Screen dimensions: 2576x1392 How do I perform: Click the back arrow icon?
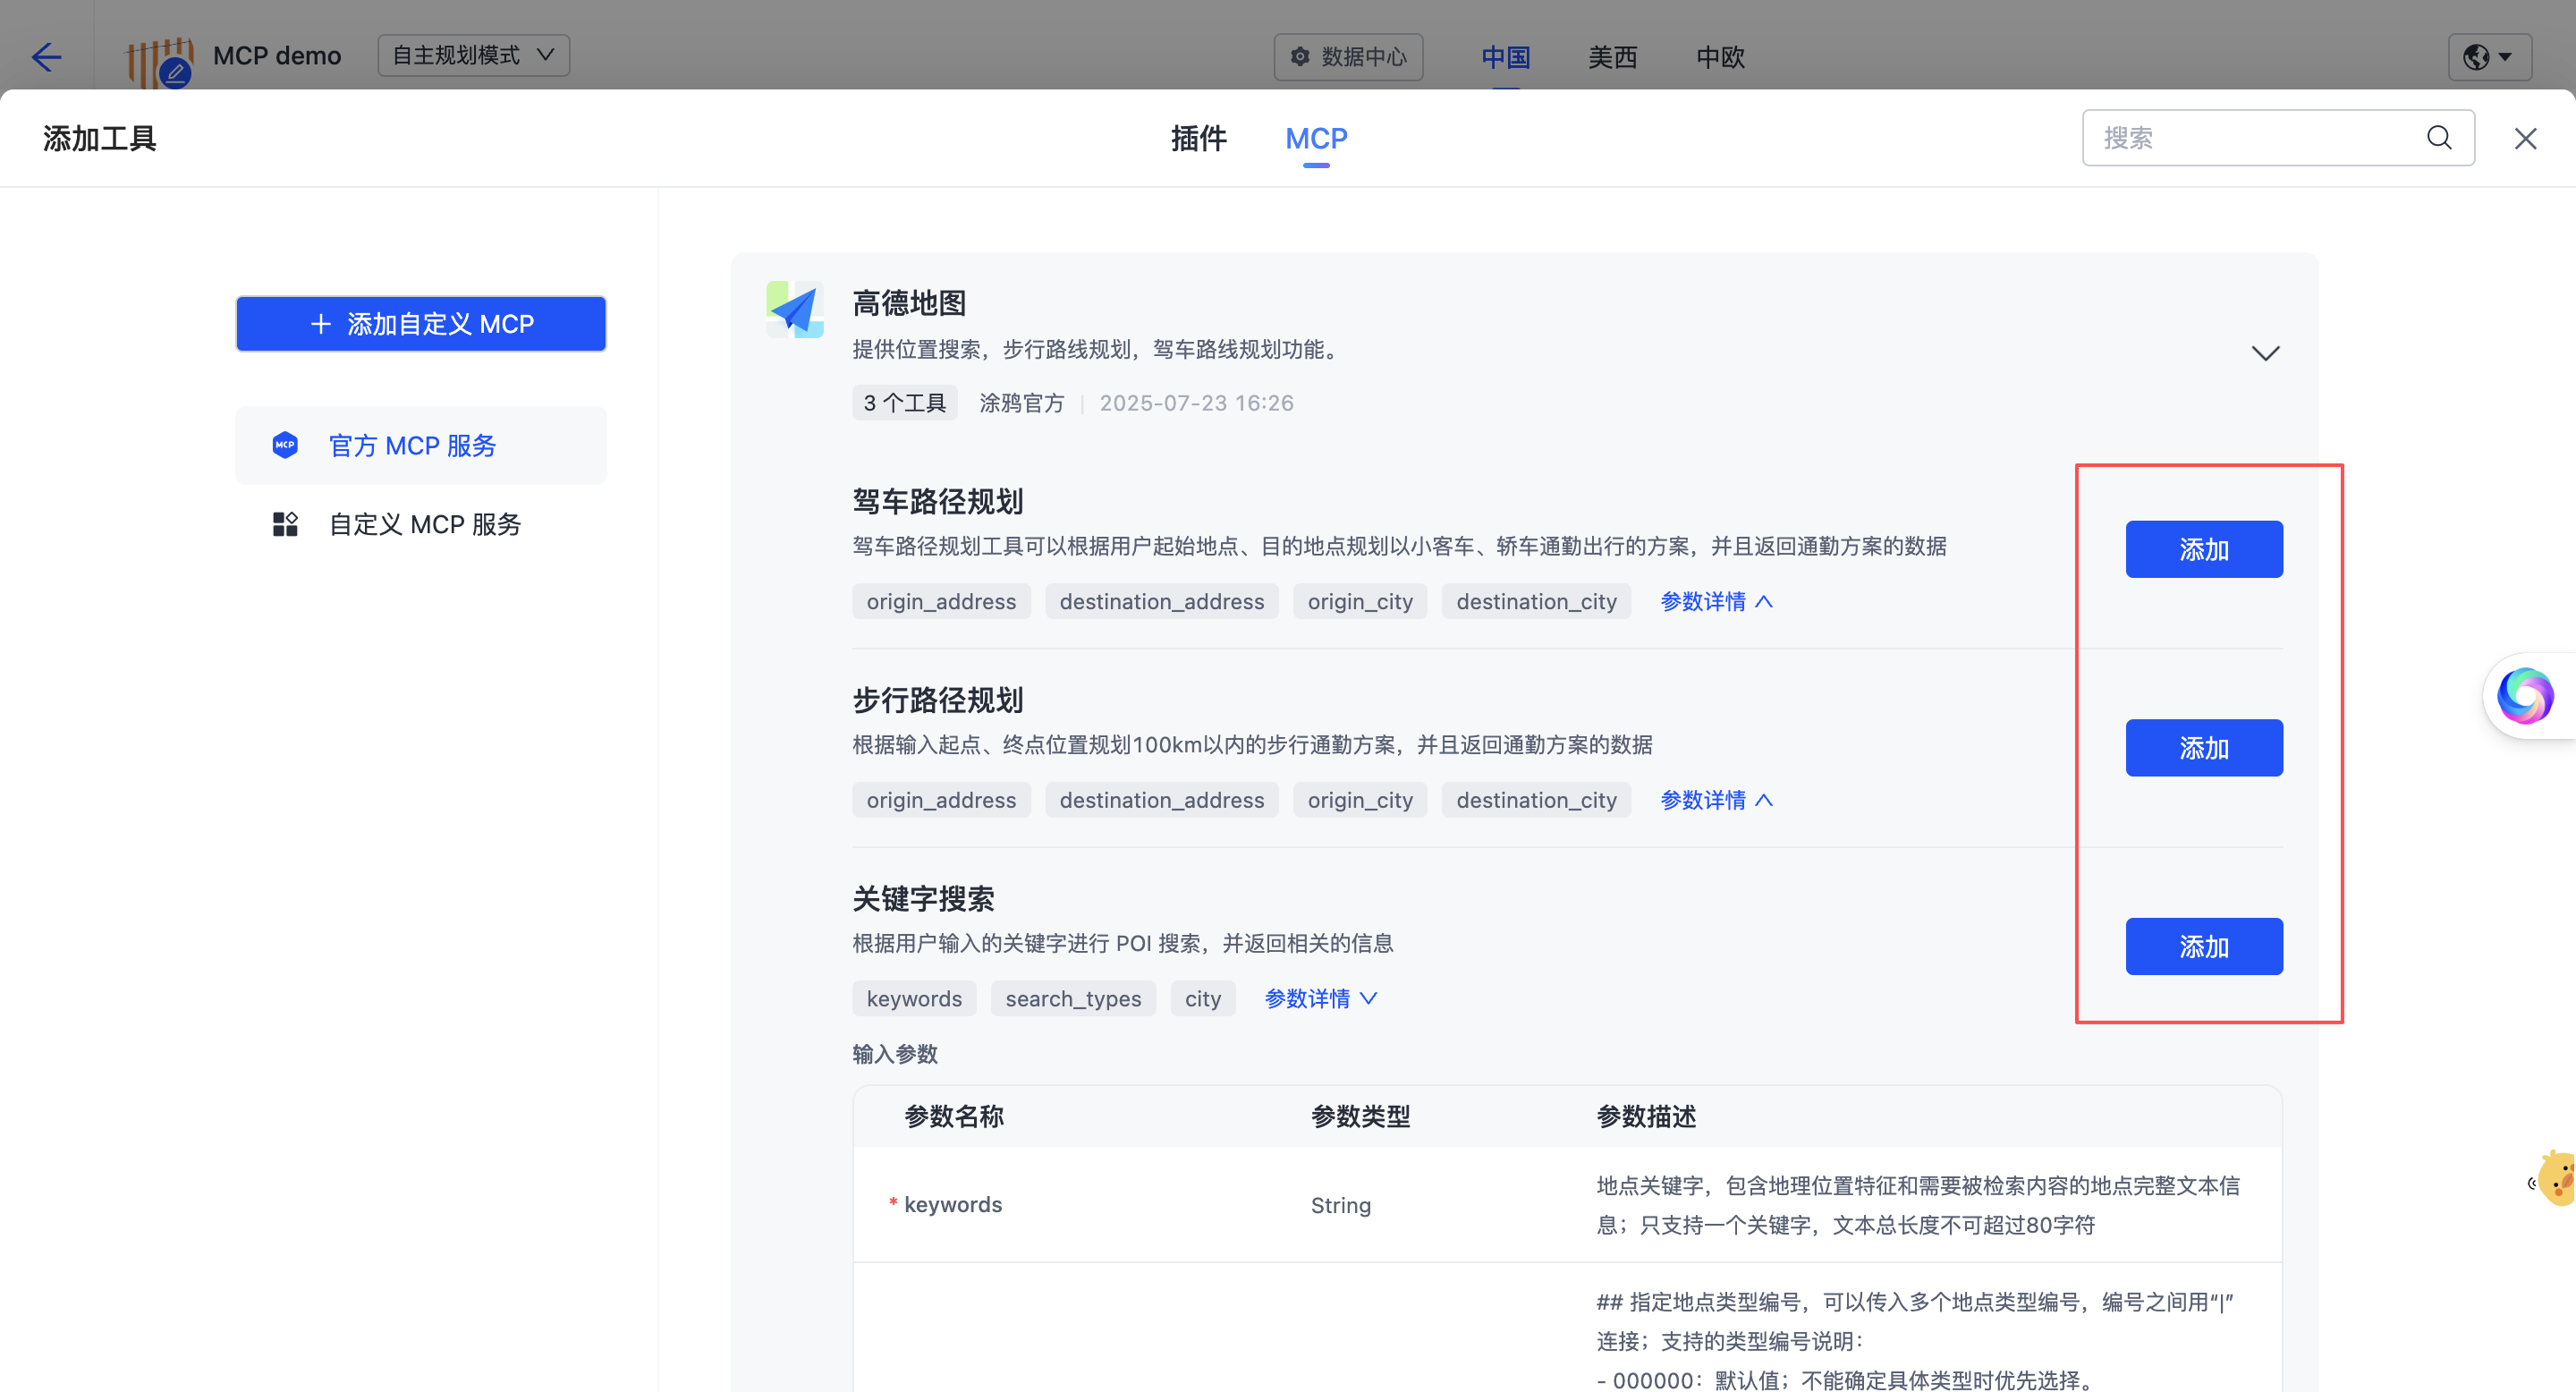point(46,56)
